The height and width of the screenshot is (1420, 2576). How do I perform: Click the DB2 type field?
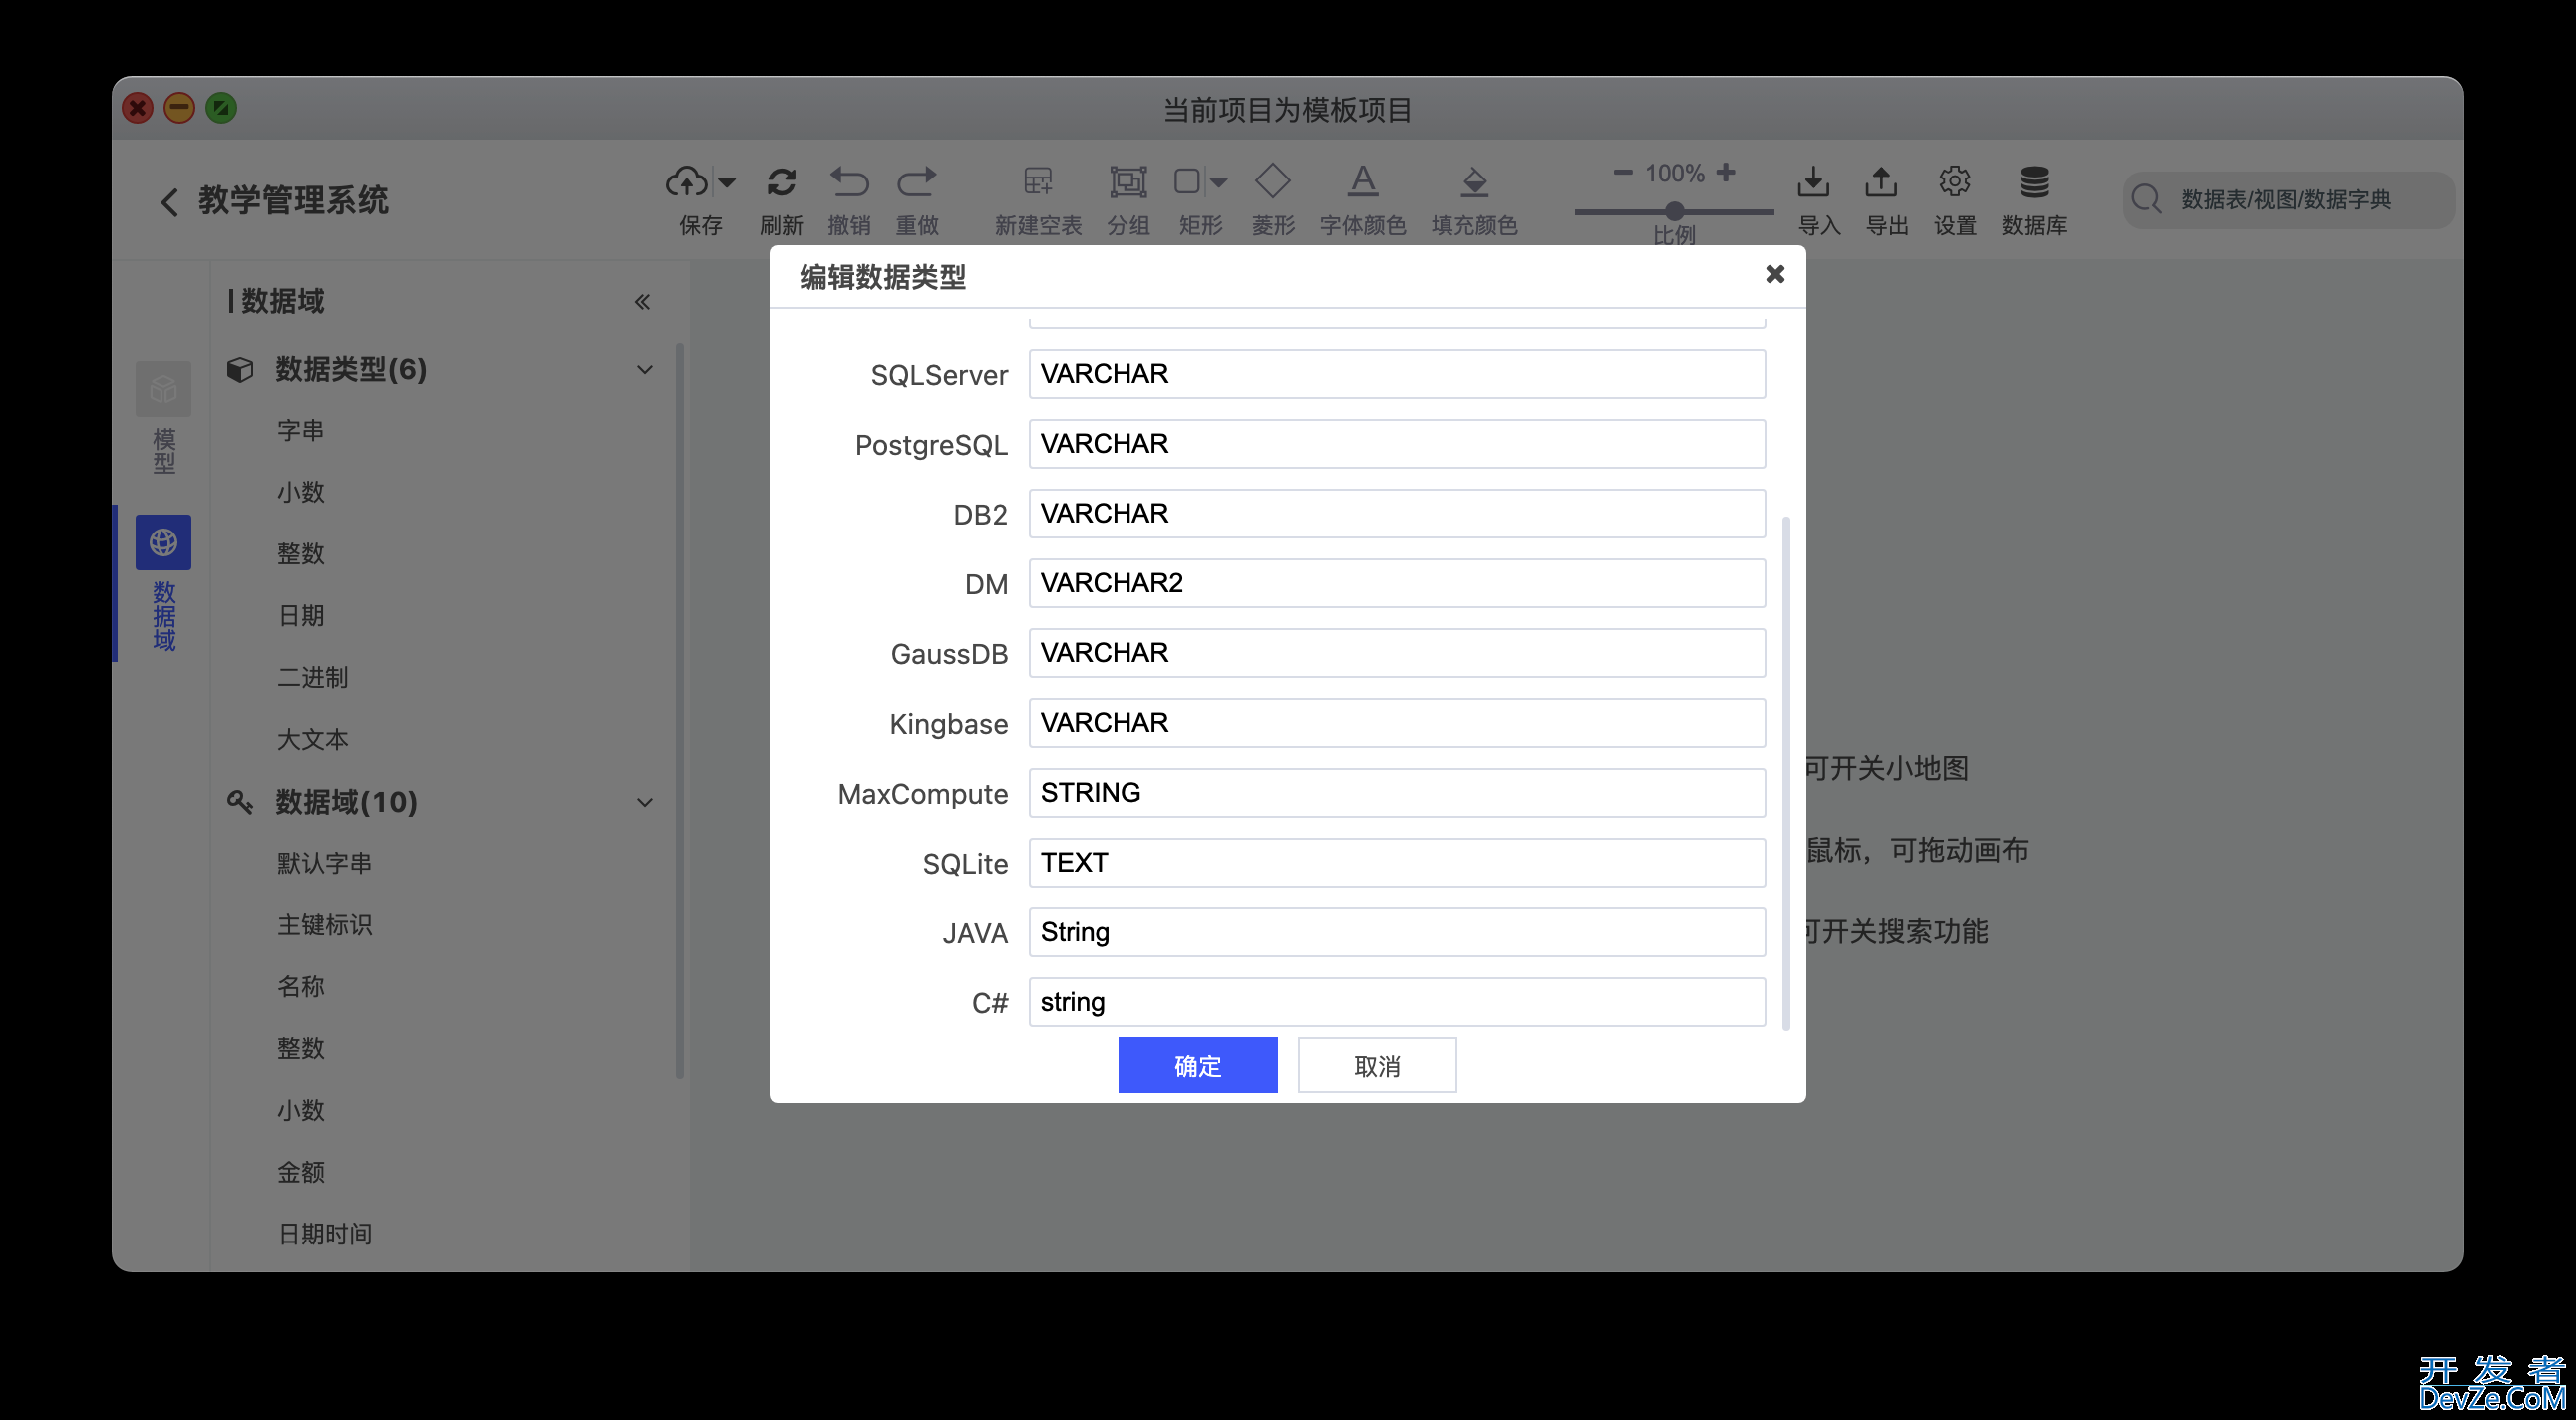pyautogui.click(x=1396, y=514)
